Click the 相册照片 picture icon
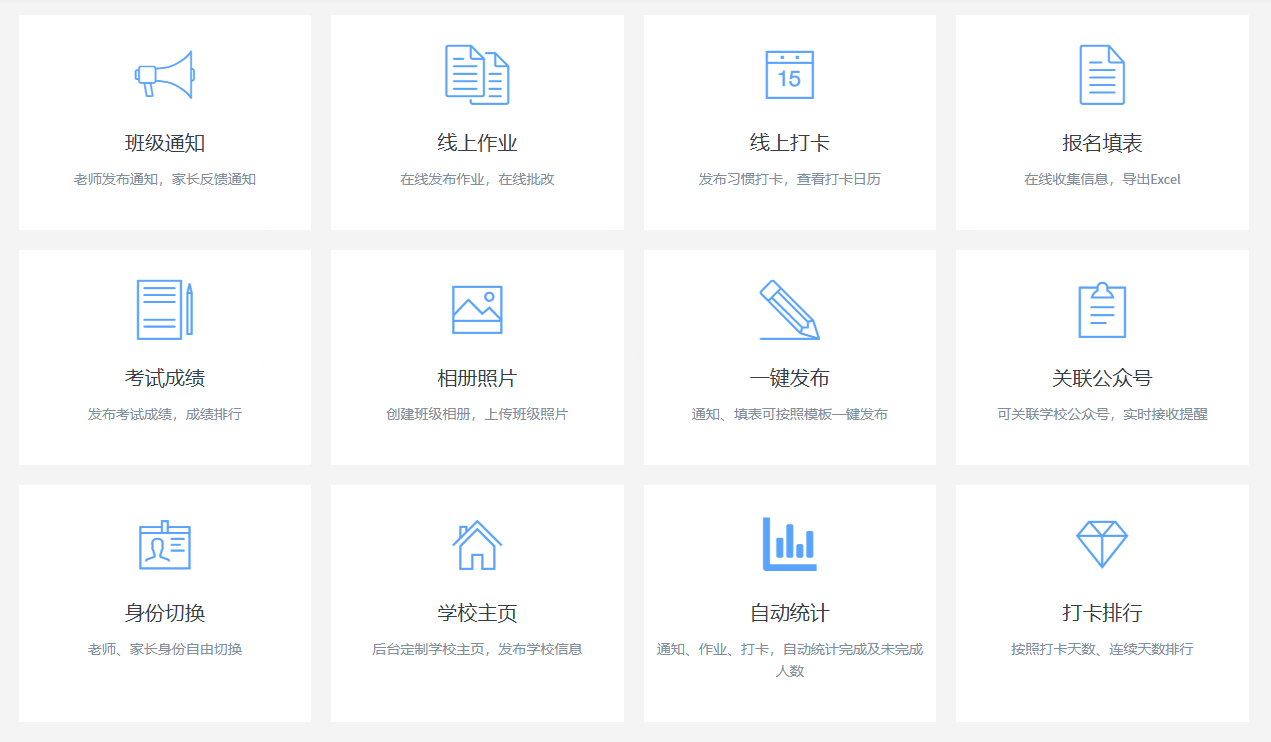The image size is (1271, 742). pos(477,309)
